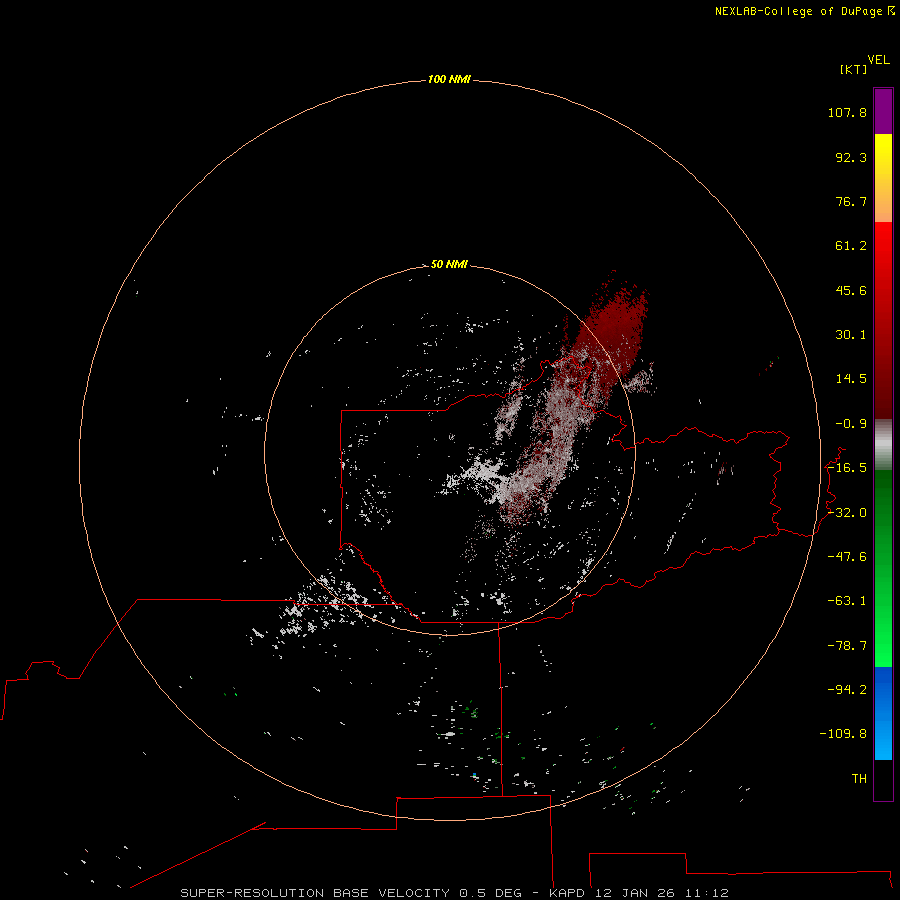900x900 pixels.
Task: Click the KAPD 12 JAN 26 11:12 timestamp
Action: pyautogui.click(x=639, y=893)
